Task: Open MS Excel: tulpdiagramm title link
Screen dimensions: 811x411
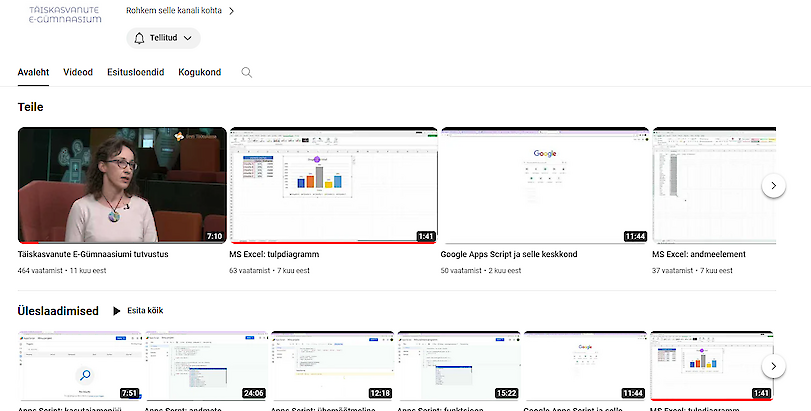Action: click(276, 255)
